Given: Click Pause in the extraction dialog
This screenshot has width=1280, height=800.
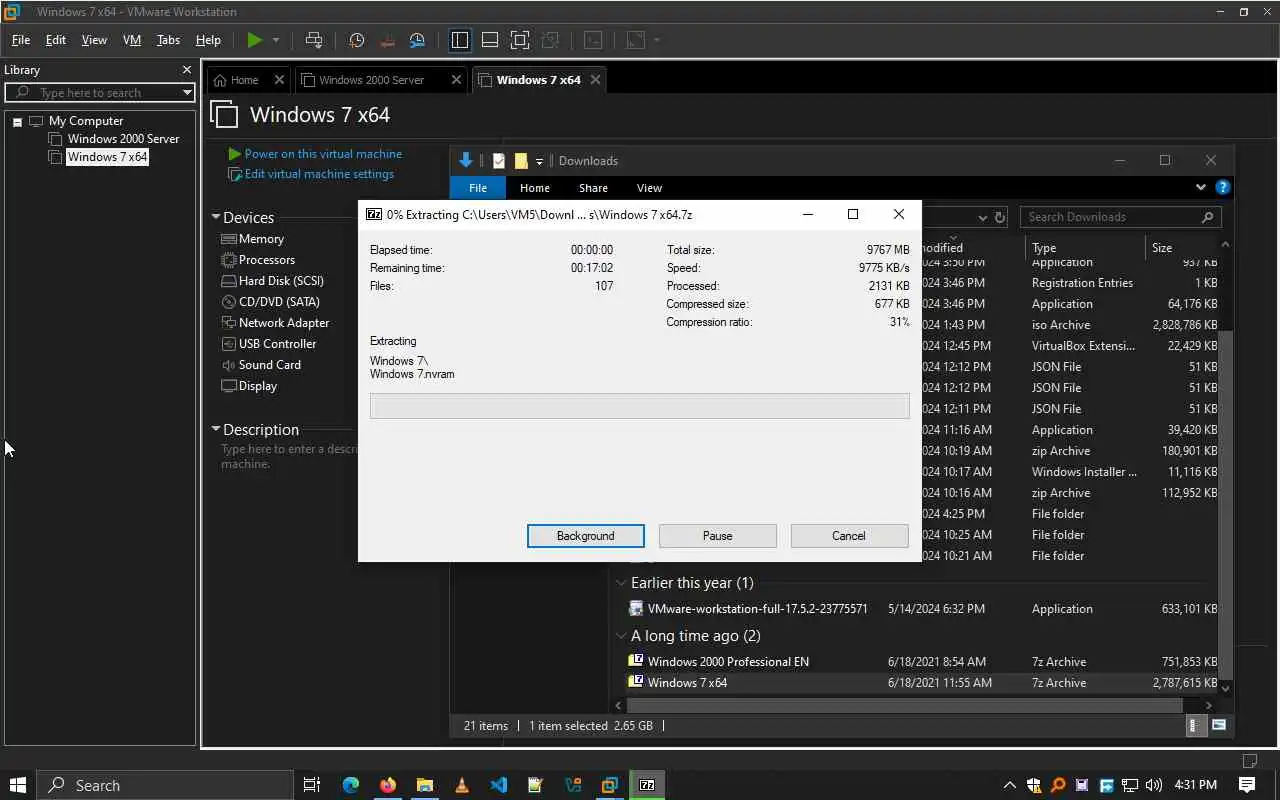Looking at the screenshot, I should 717,536.
